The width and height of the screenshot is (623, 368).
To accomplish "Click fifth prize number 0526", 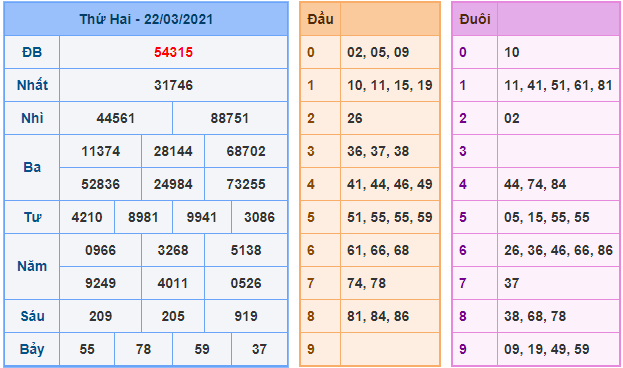I will [246, 283].
